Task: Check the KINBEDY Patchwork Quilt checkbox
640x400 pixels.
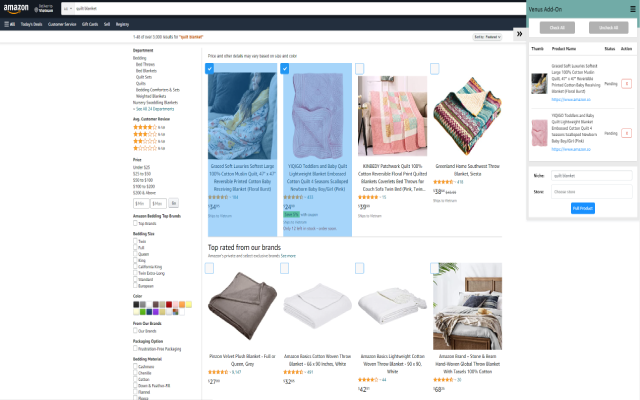Action: (x=360, y=69)
